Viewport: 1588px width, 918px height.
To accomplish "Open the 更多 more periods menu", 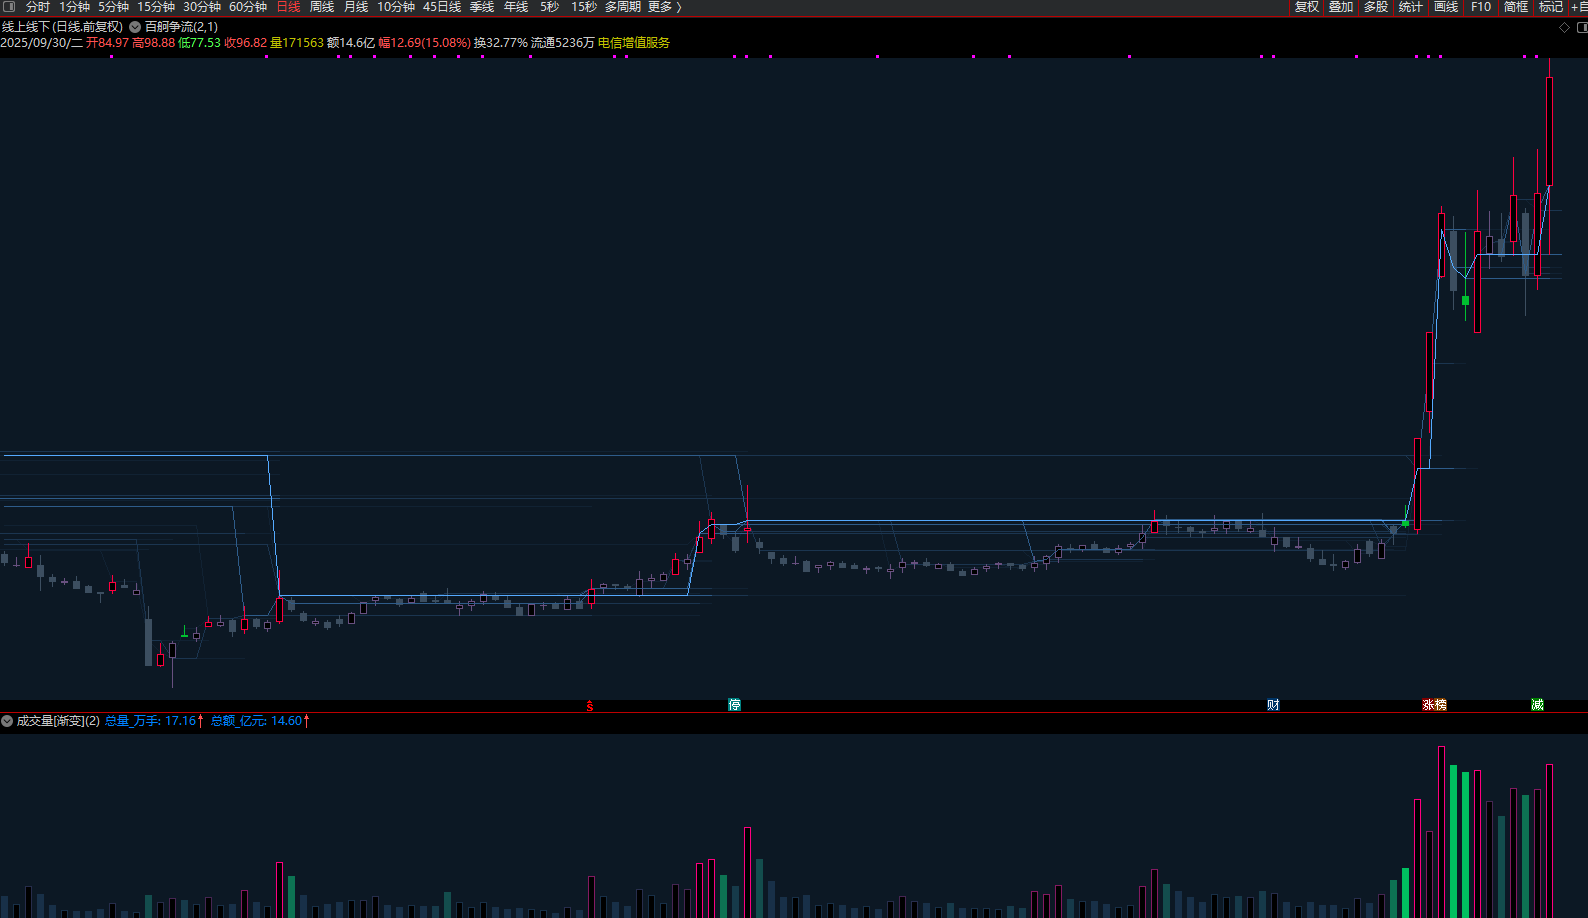I will (x=664, y=7).
